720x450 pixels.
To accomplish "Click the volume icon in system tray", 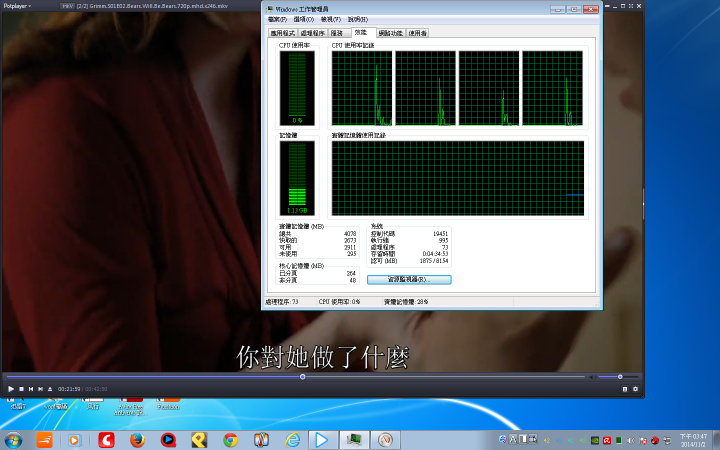I will (631, 440).
